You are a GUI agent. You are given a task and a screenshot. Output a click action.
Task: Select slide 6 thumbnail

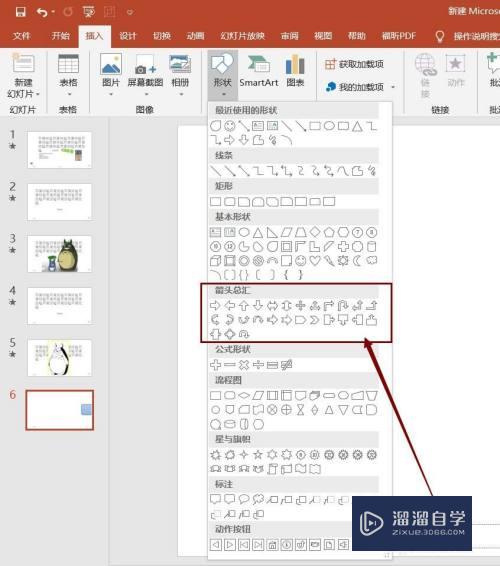tap(60, 410)
